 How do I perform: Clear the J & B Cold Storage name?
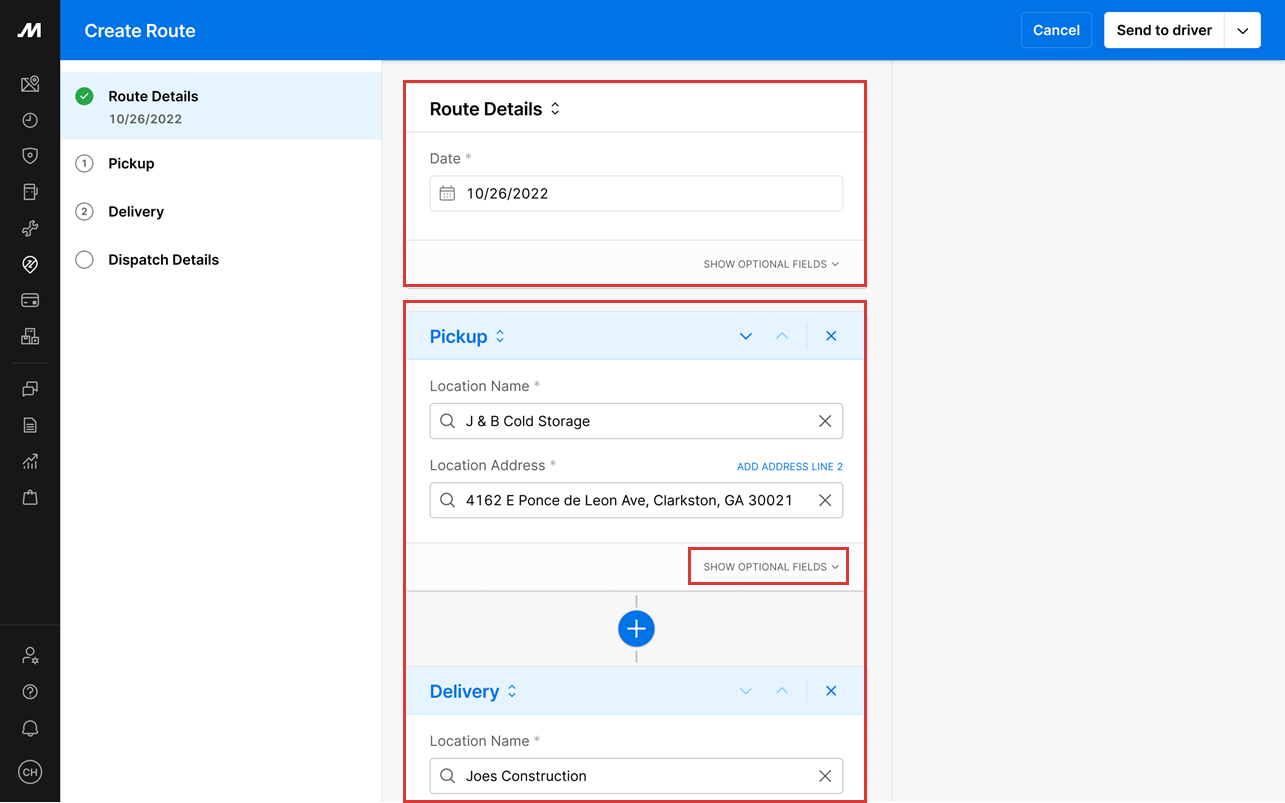[825, 421]
